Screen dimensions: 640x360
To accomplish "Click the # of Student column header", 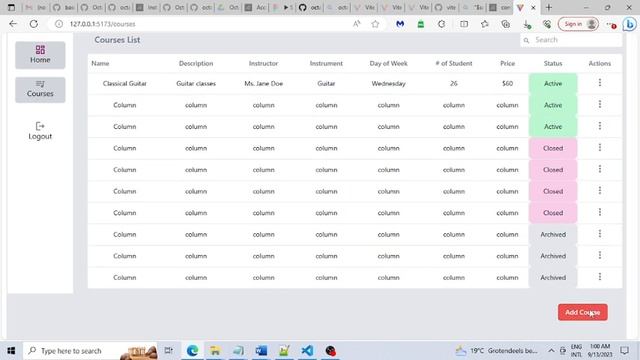I will pos(453,64).
